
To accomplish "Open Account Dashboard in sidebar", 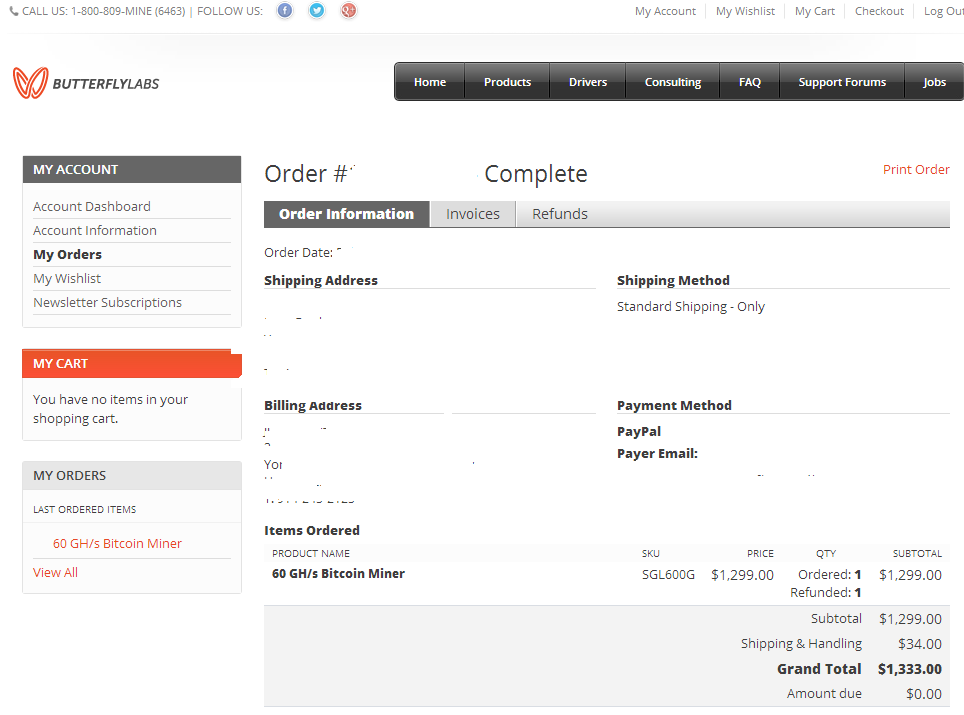I will click(92, 207).
